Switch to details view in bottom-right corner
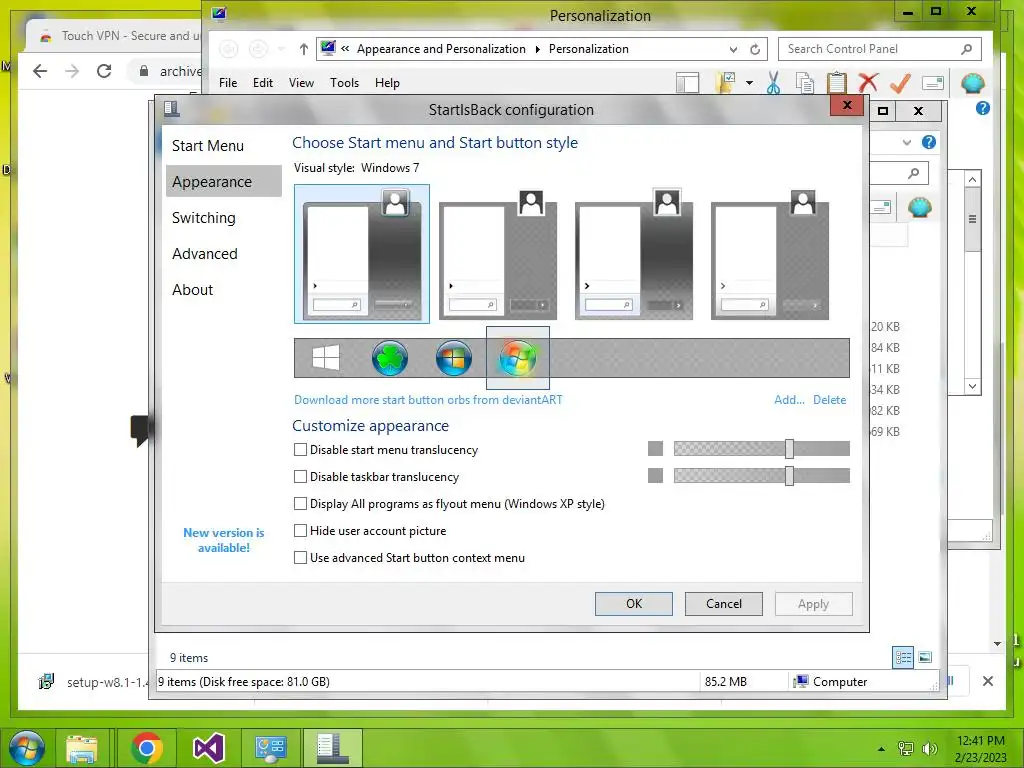The height and width of the screenshot is (768, 1024). tap(903, 657)
